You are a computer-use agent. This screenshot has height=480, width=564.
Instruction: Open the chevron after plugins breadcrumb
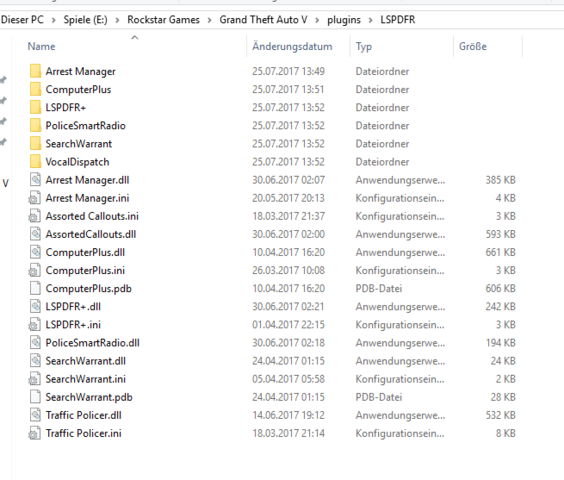370,20
